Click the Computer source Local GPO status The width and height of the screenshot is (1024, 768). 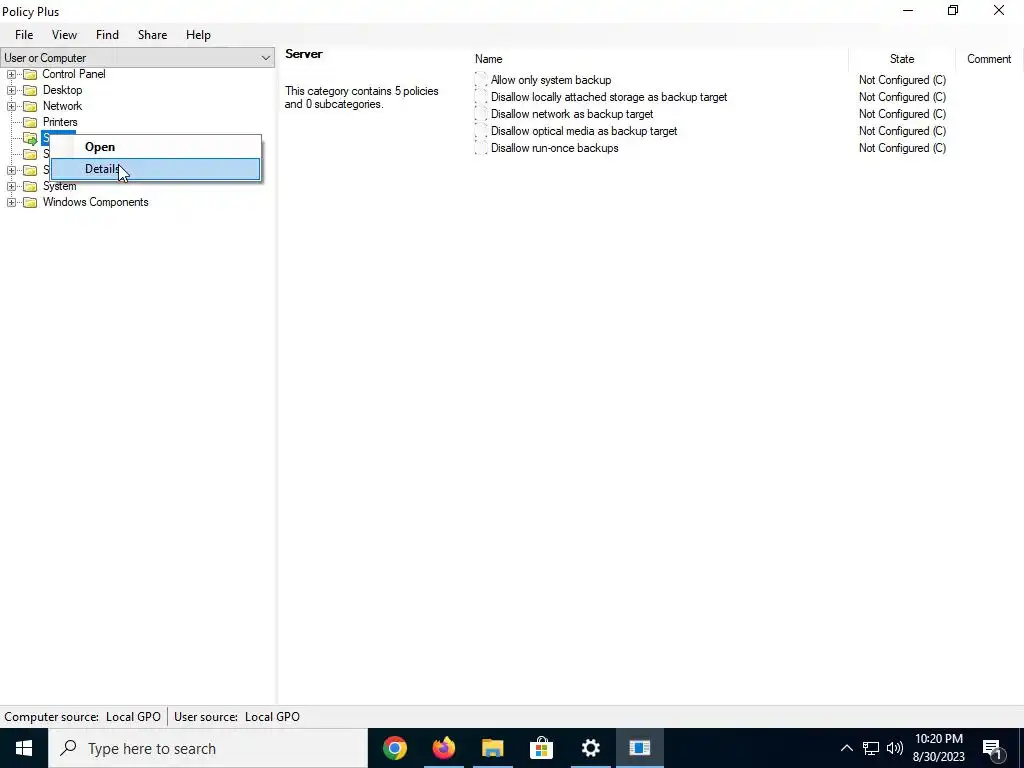click(83, 716)
